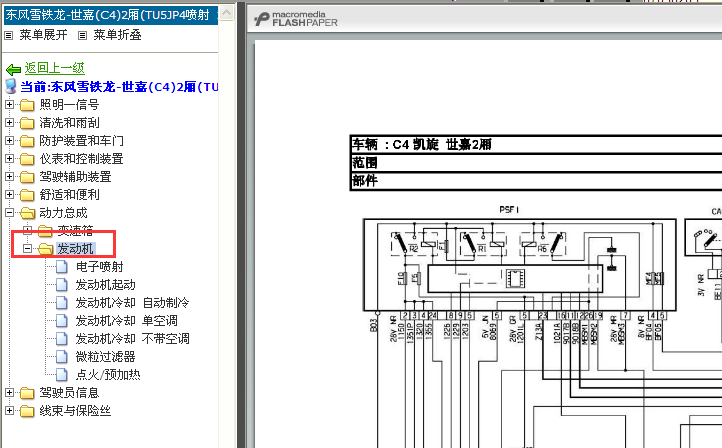Open 发动机冷却 单空调 diagram
The width and height of the screenshot is (722, 448).
tap(126, 321)
